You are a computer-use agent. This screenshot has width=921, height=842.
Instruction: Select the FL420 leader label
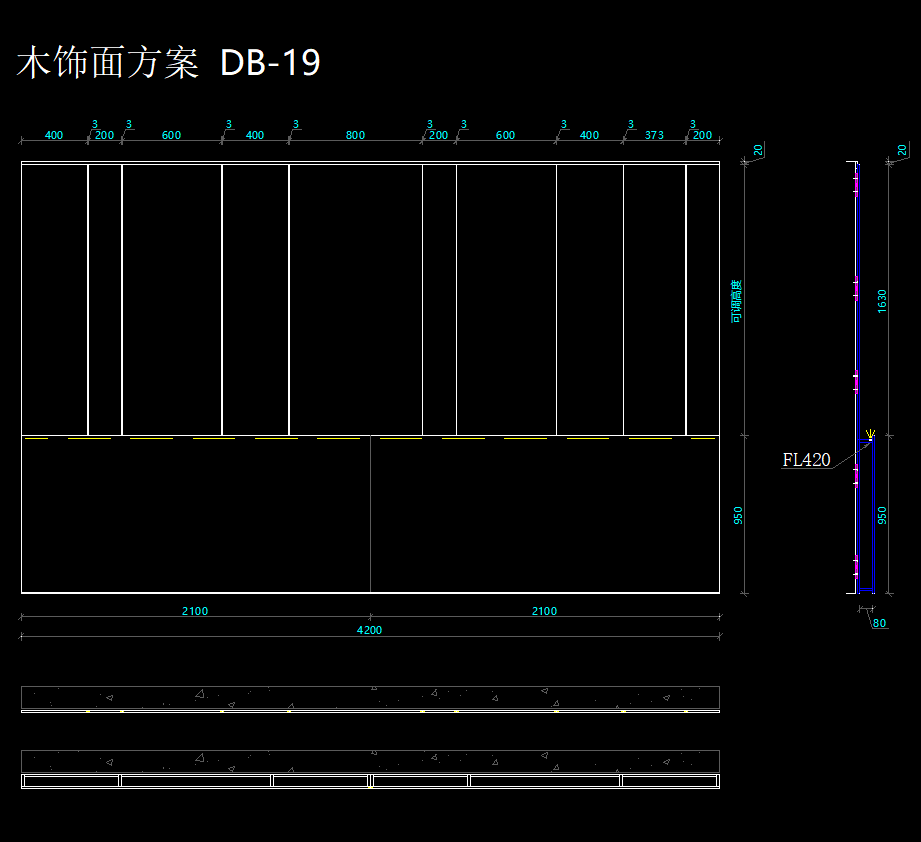806,460
